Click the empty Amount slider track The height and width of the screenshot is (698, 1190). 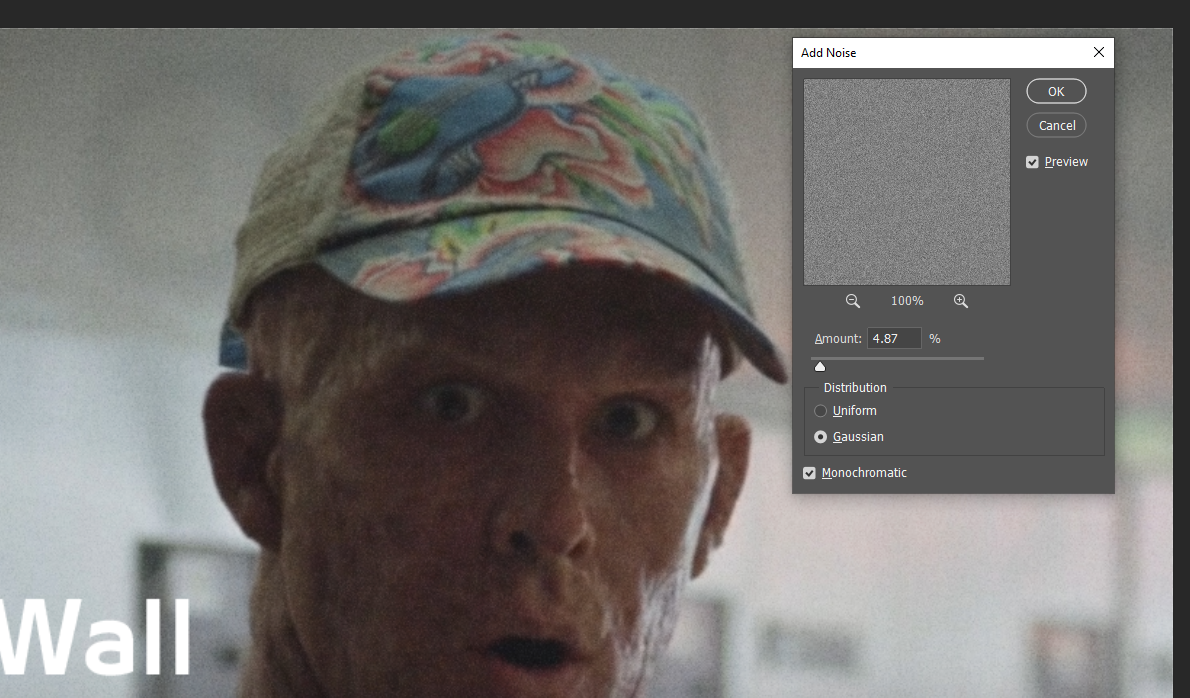click(903, 358)
